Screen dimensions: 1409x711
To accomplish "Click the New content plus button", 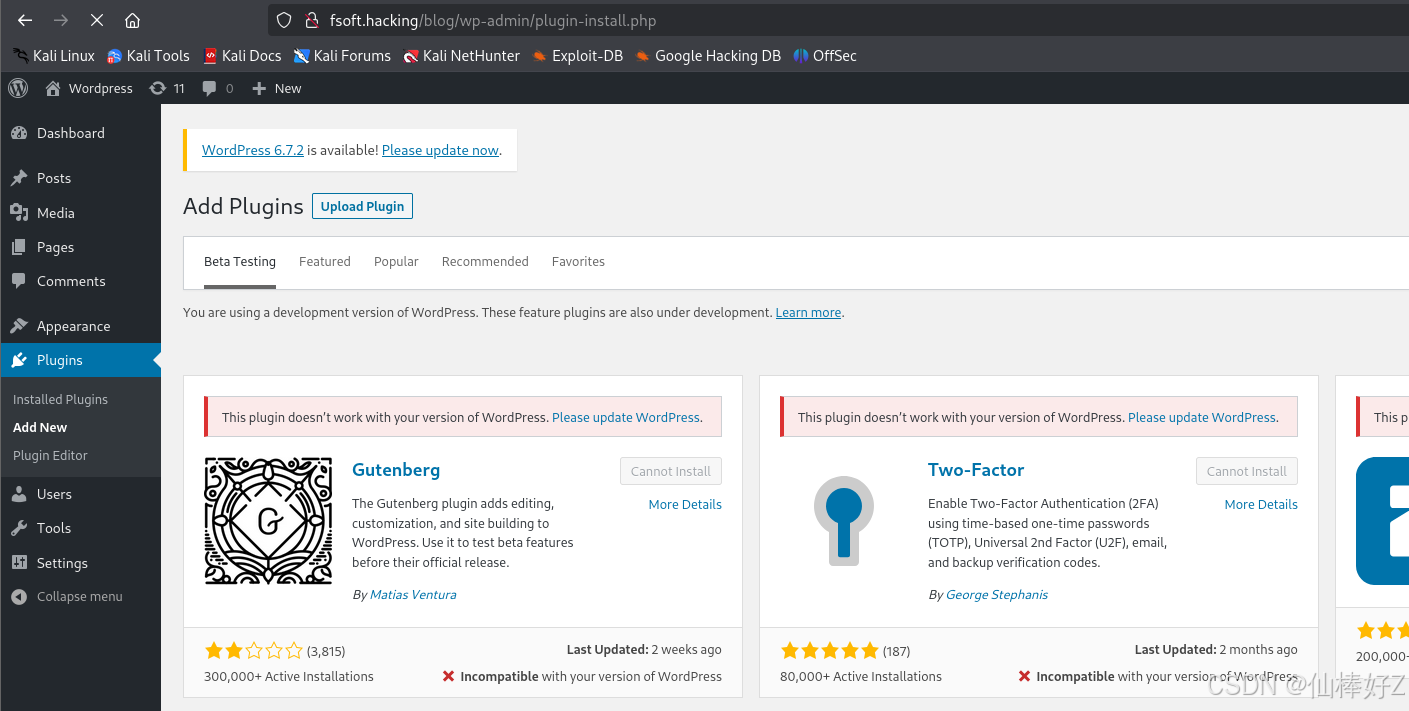I will point(277,88).
